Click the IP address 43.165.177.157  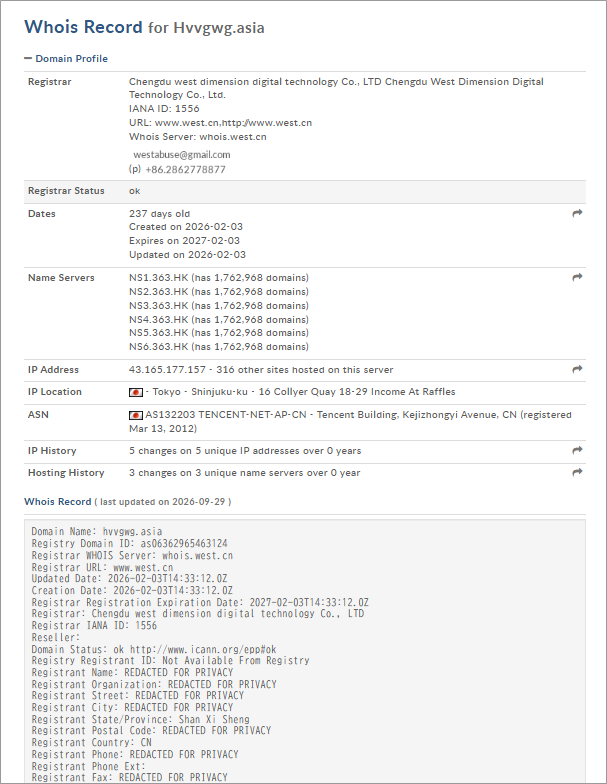(x=167, y=370)
